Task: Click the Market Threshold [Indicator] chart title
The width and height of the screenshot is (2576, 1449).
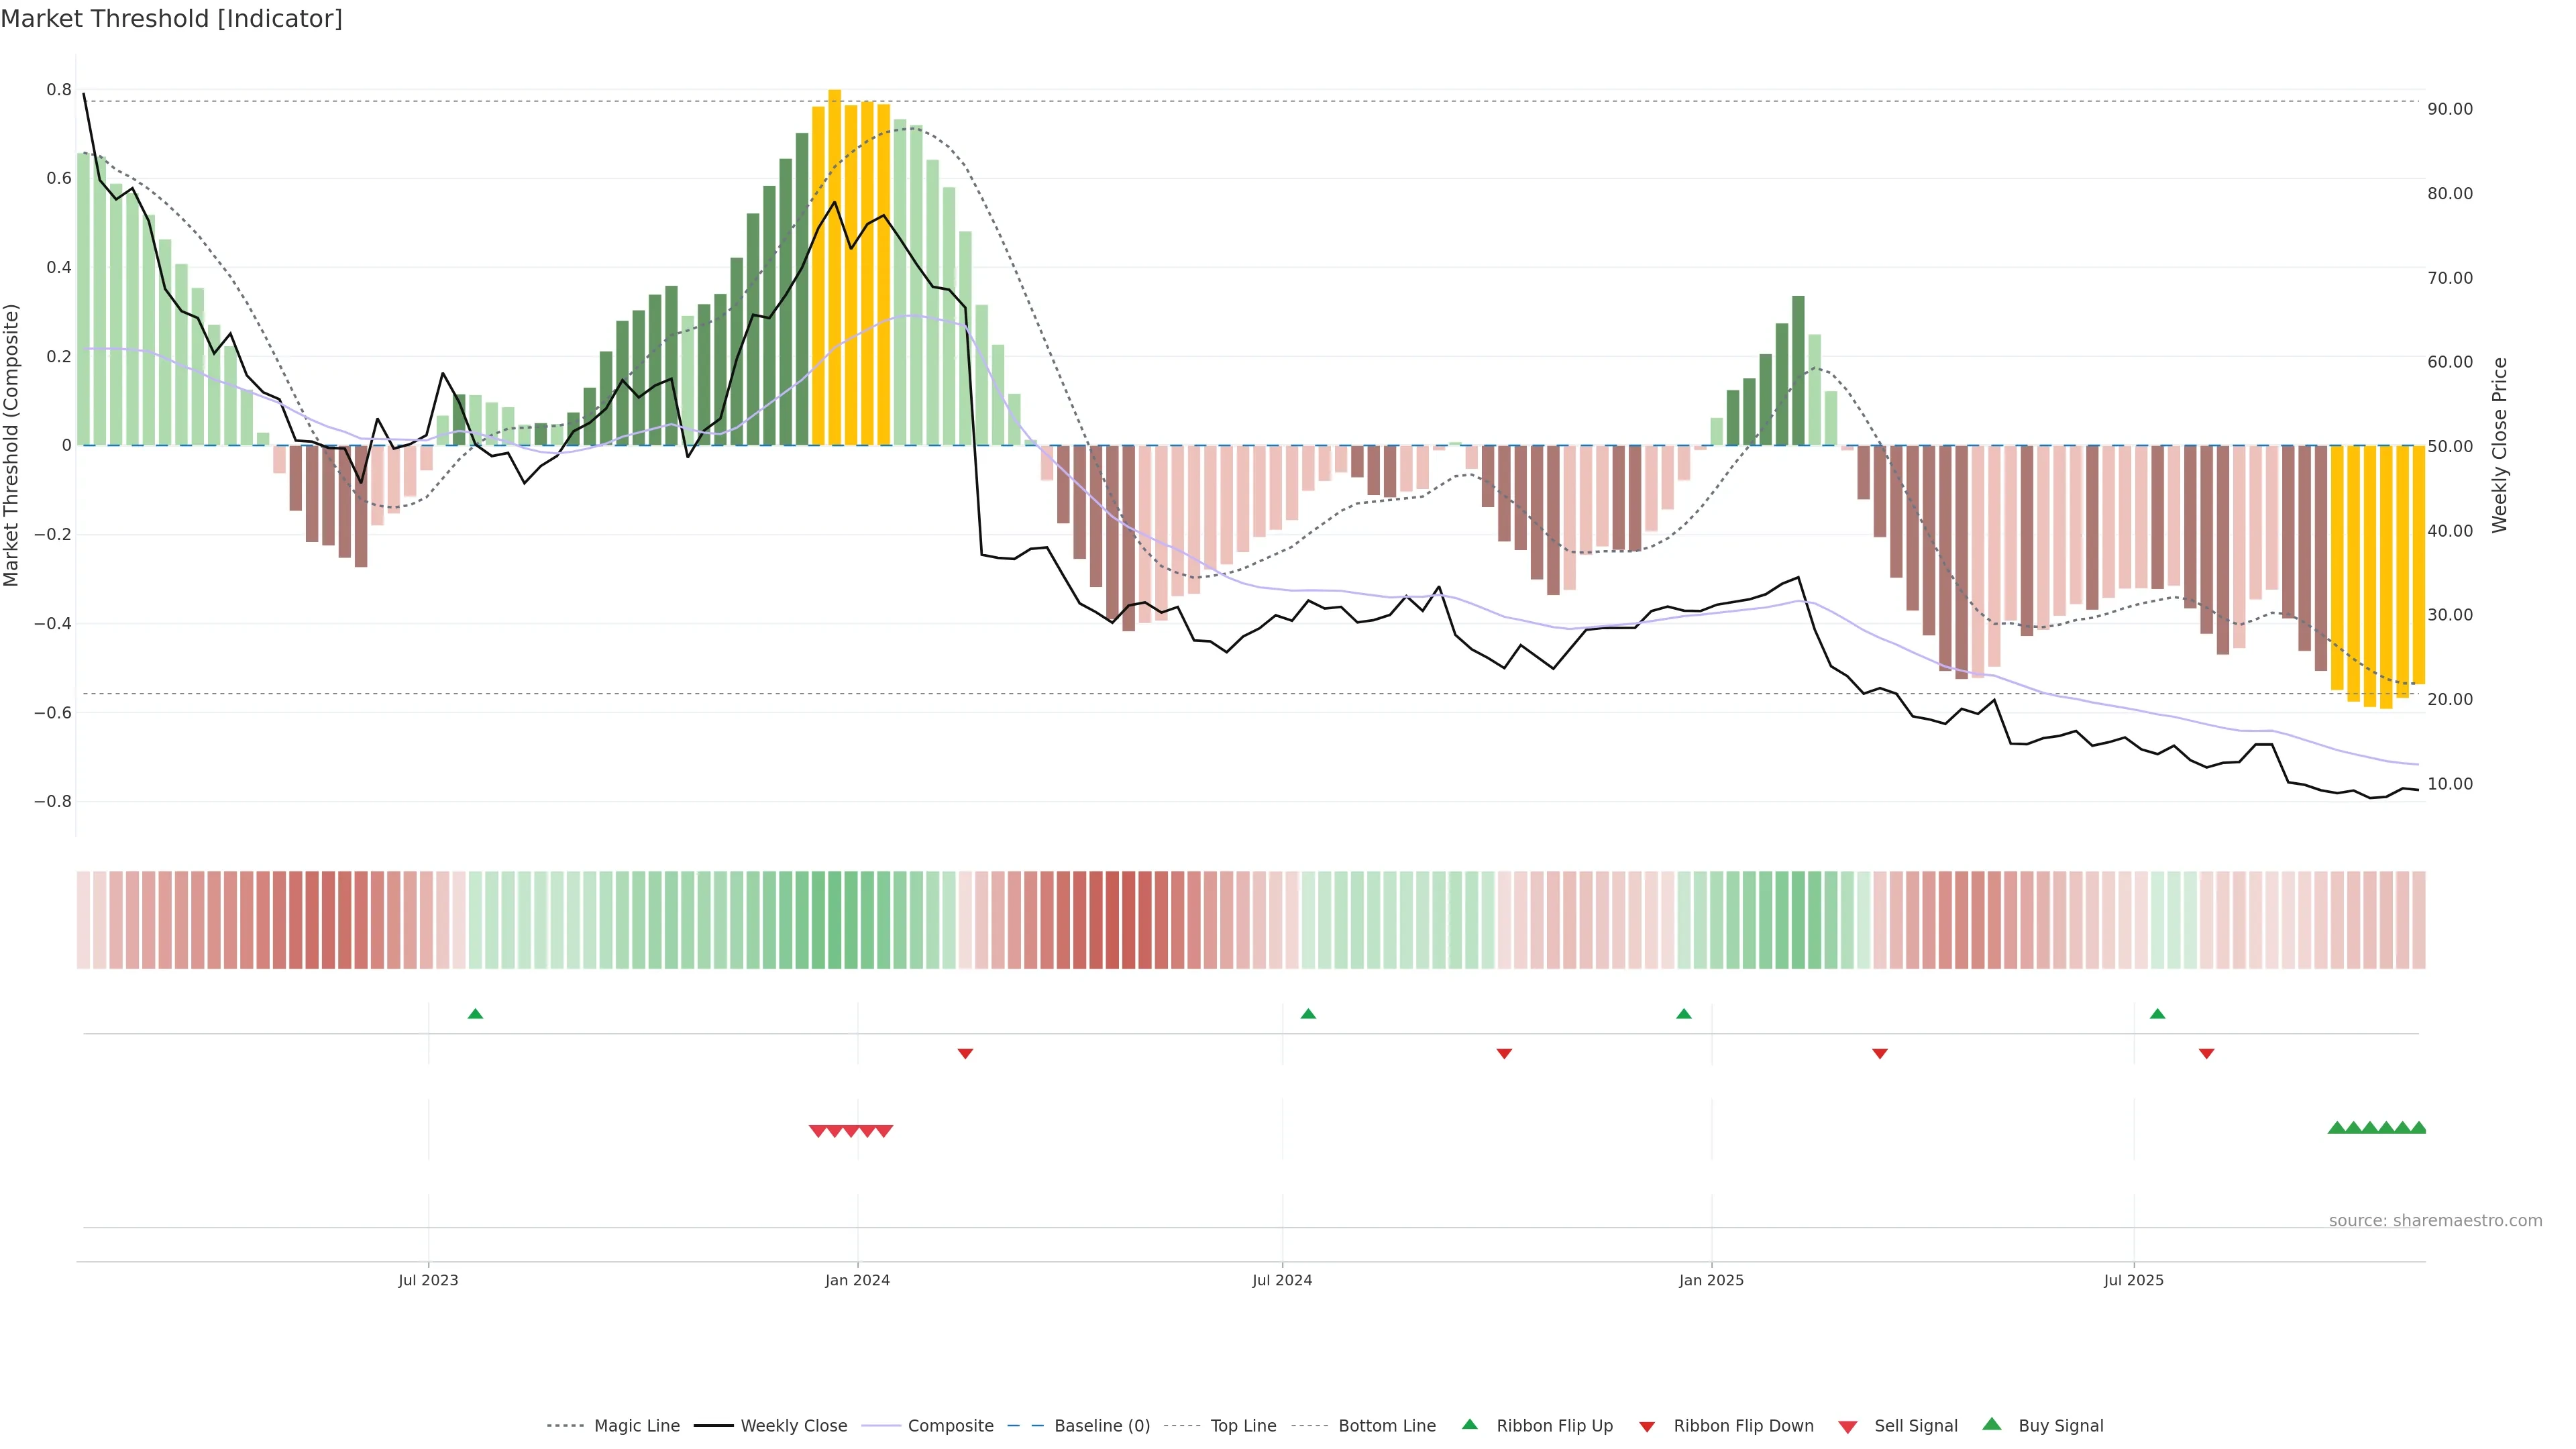Action: pyautogui.click(x=171, y=19)
